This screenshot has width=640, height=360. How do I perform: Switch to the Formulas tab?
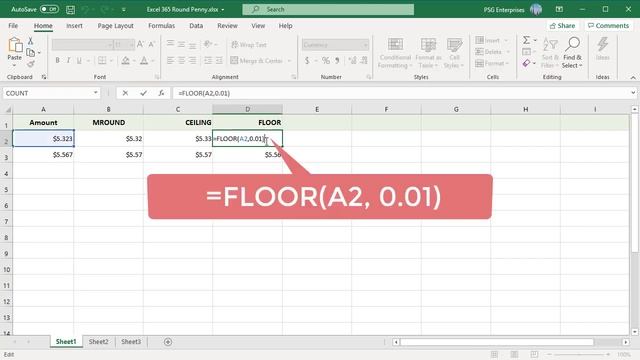pyautogui.click(x=161, y=26)
